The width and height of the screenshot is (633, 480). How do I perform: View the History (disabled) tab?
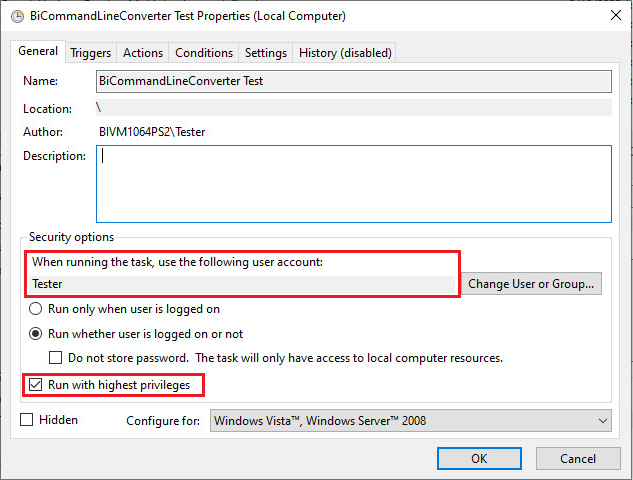pos(345,53)
